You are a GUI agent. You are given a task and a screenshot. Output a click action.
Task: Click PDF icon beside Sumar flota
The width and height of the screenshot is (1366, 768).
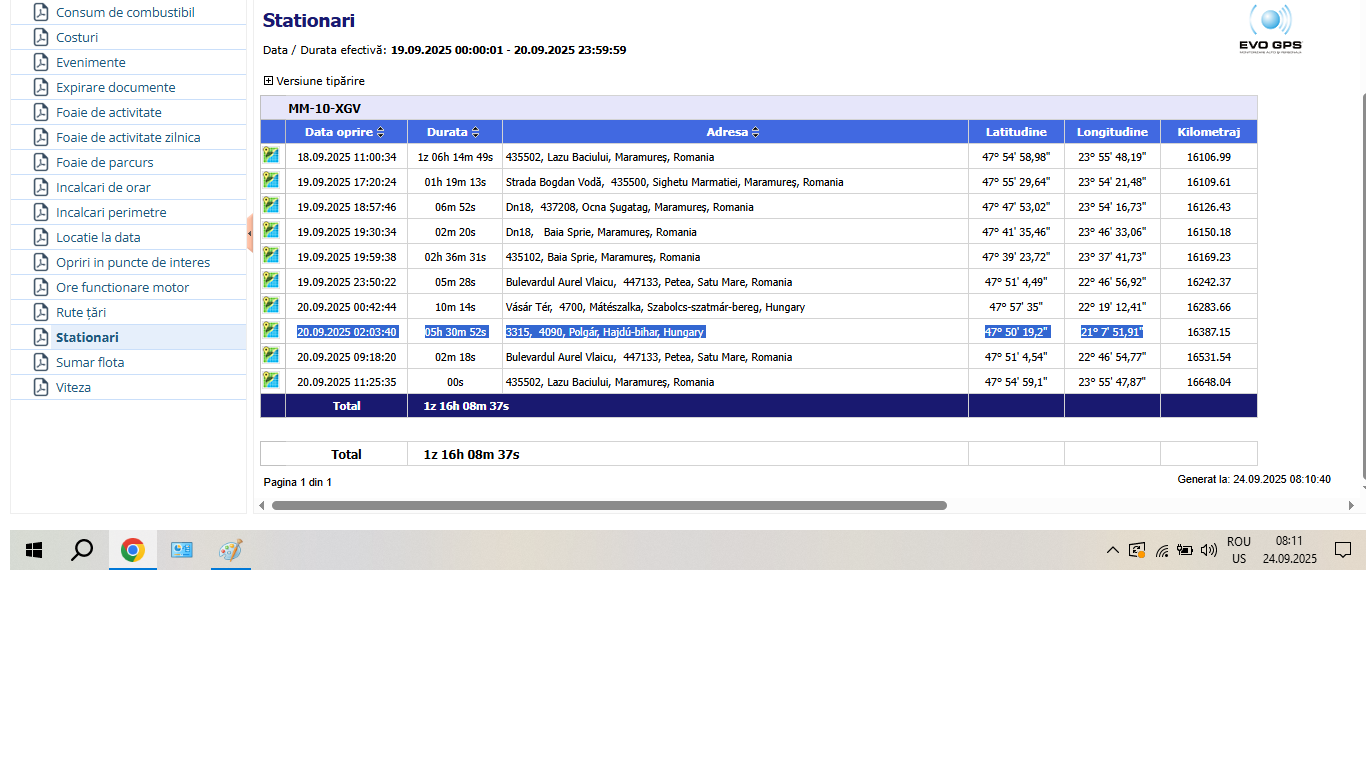[x=41, y=362]
